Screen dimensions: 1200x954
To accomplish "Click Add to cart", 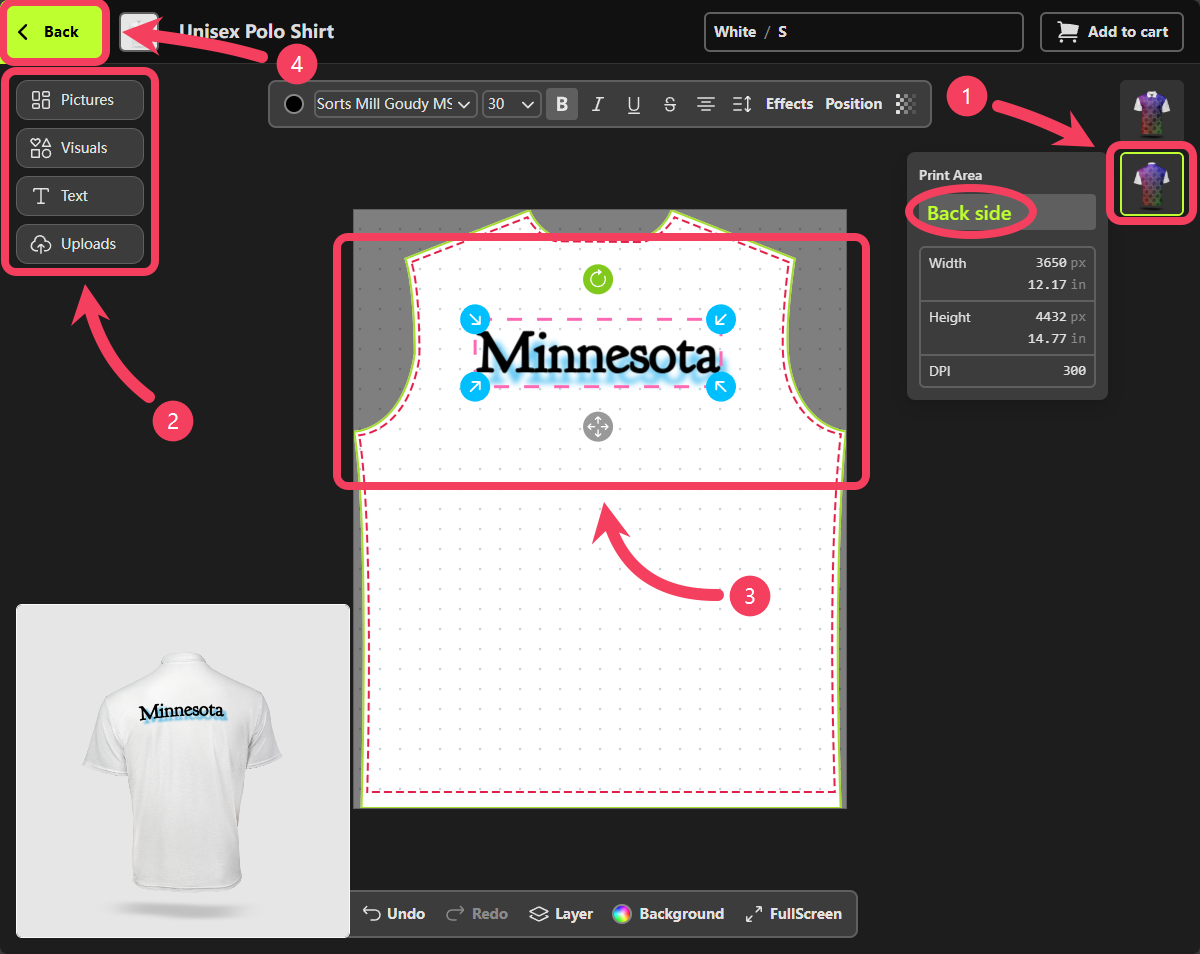I will coord(1112,32).
